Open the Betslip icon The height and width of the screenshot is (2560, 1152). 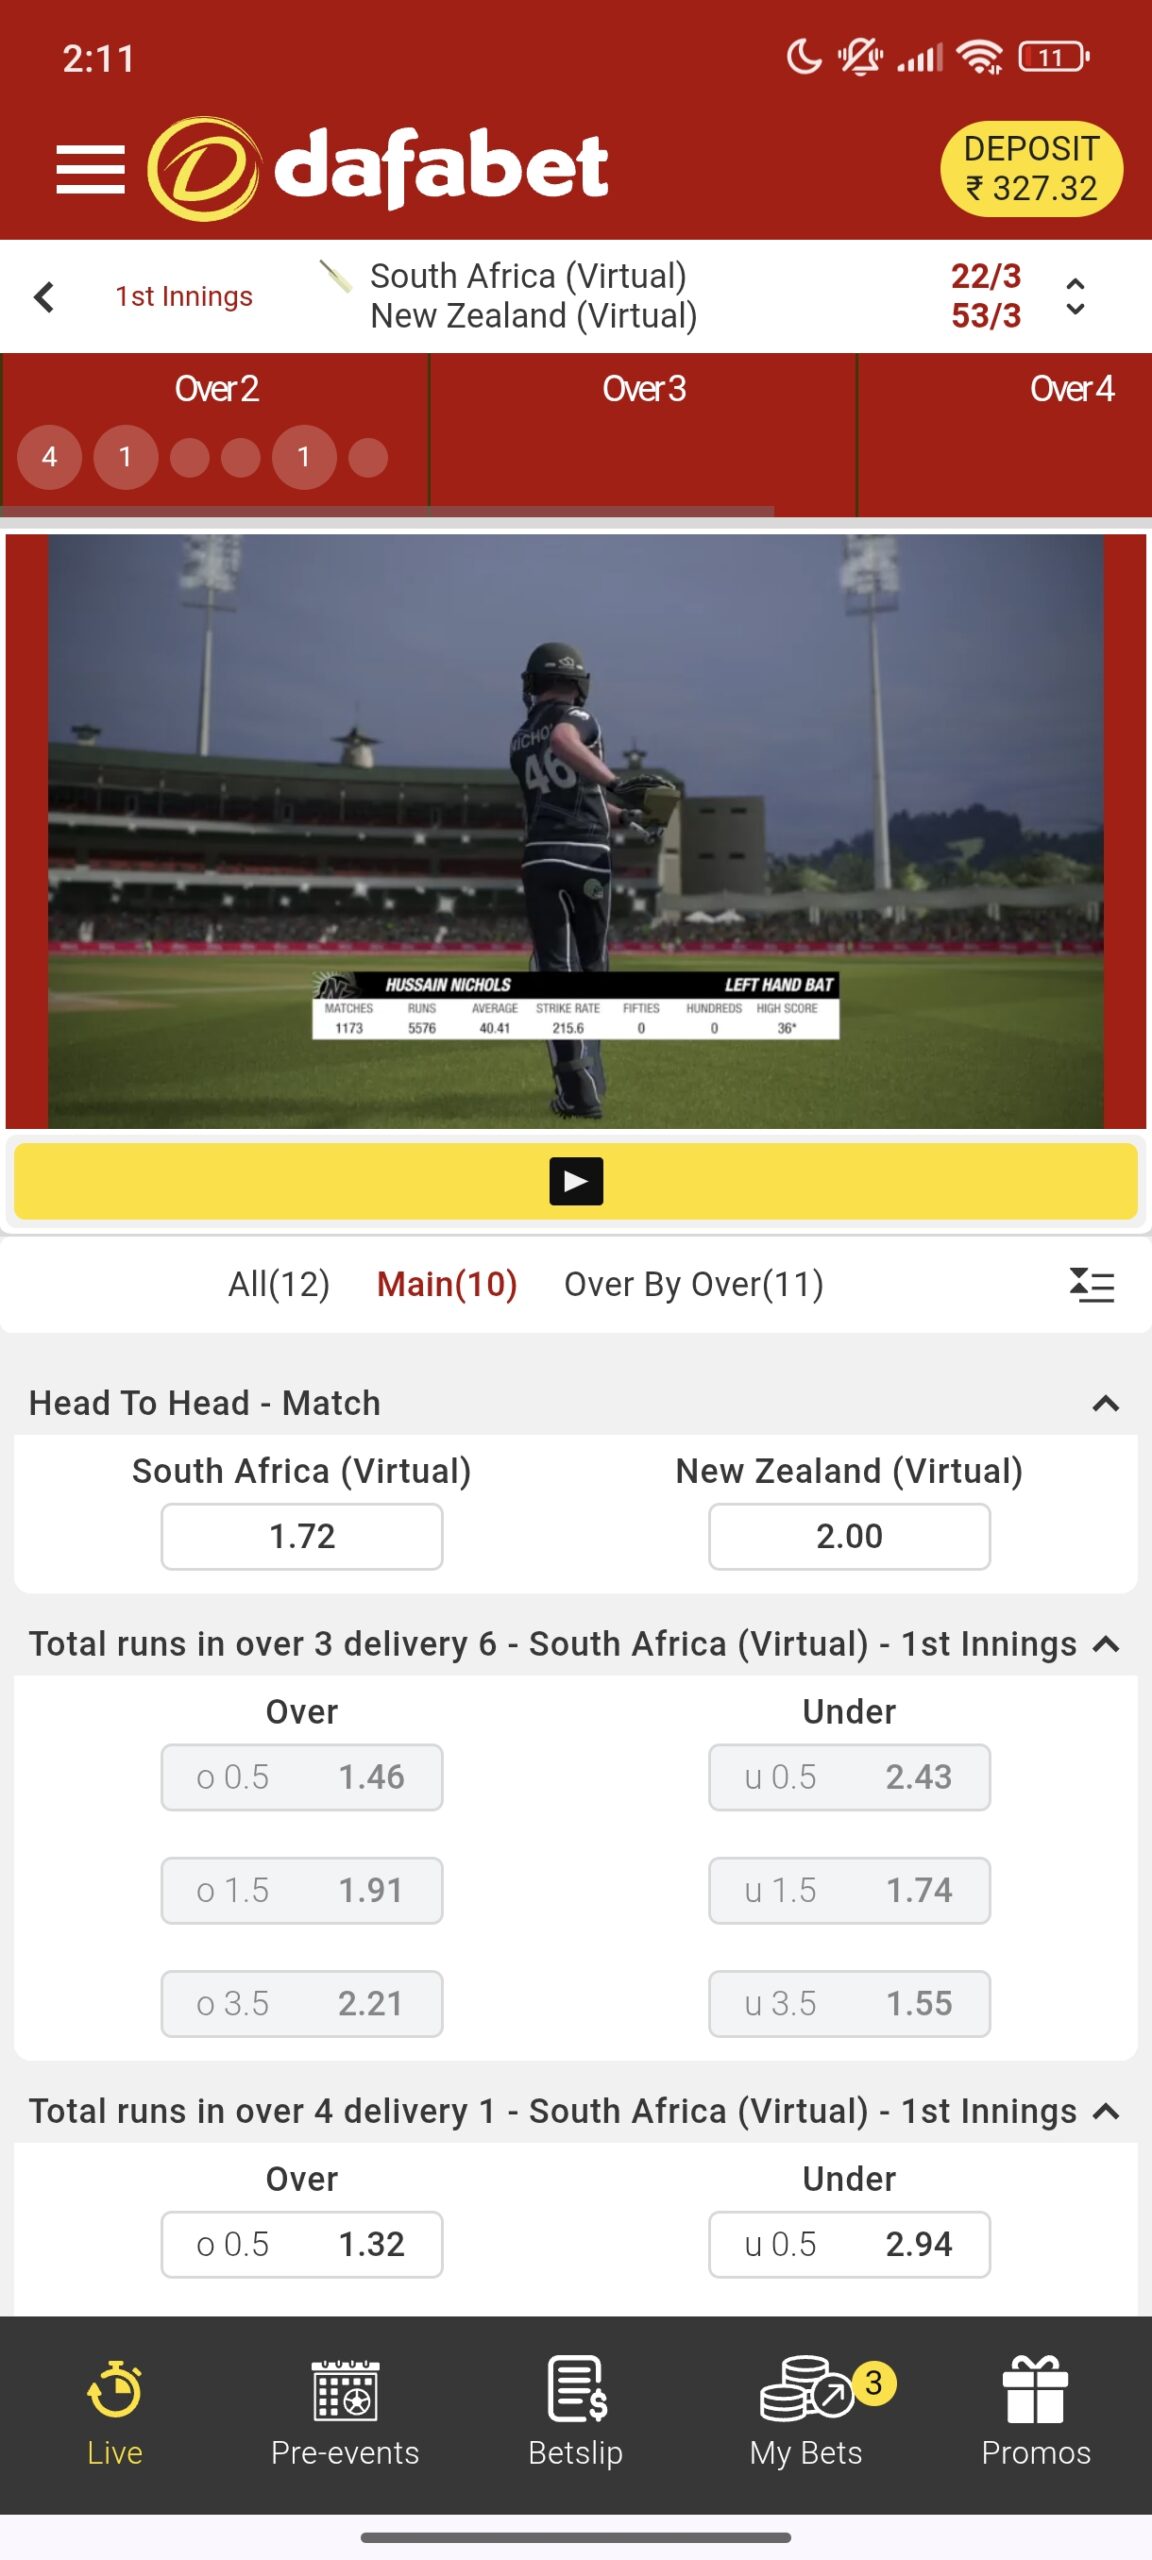577,2388
